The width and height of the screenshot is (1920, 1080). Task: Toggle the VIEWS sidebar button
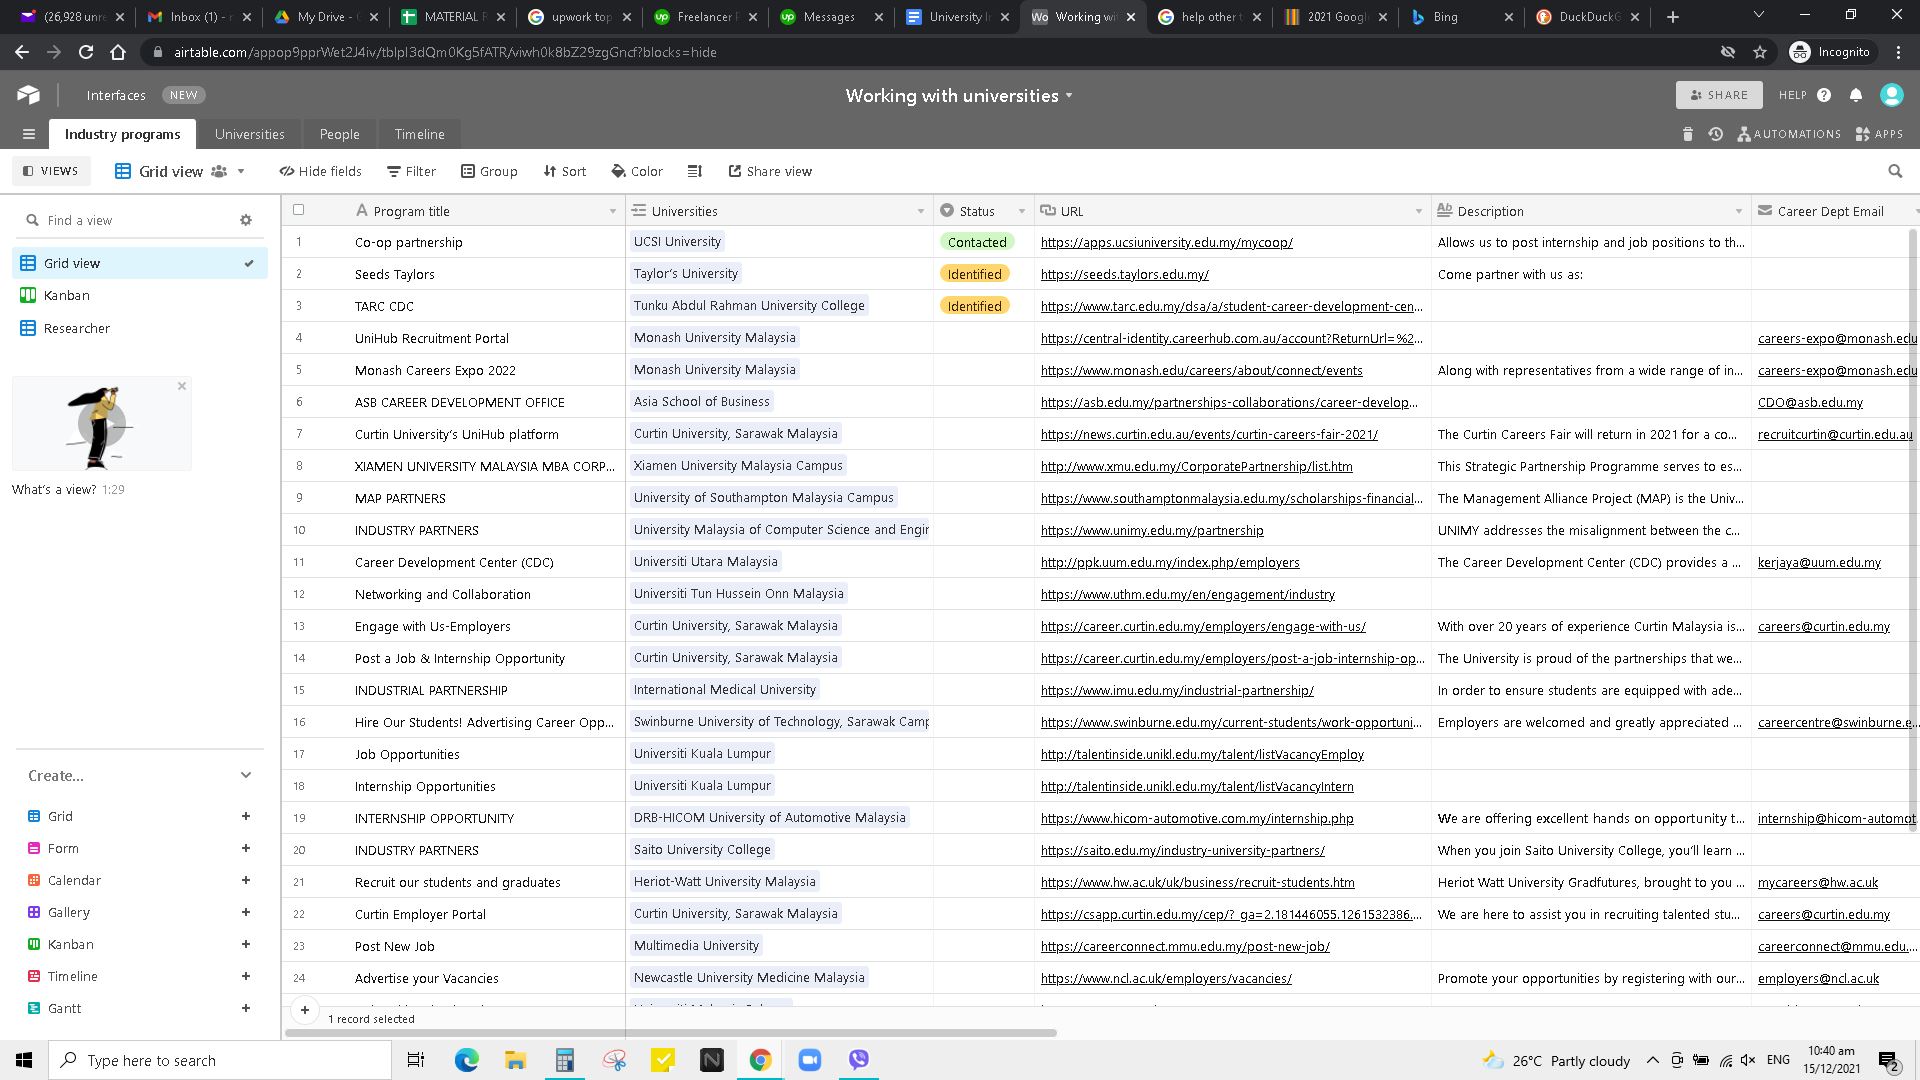click(x=51, y=171)
